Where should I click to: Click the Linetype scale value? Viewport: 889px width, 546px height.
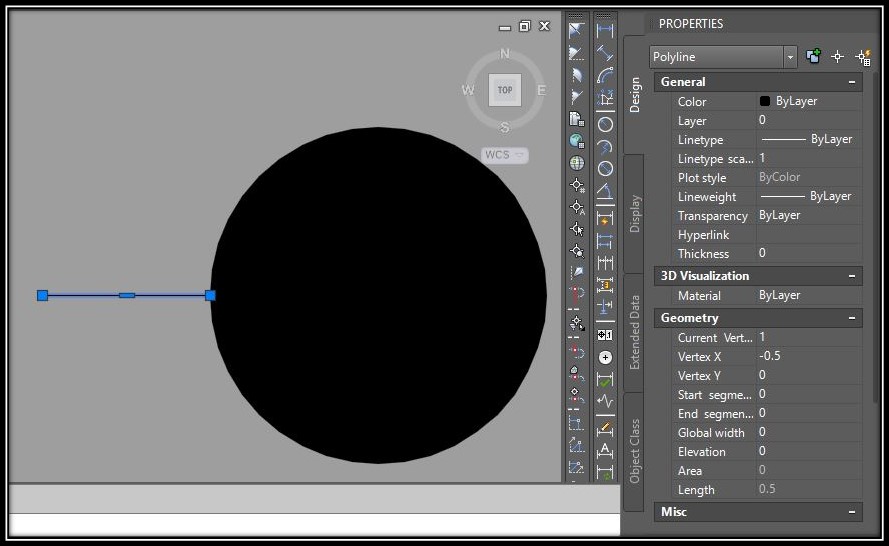click(809, 158)
